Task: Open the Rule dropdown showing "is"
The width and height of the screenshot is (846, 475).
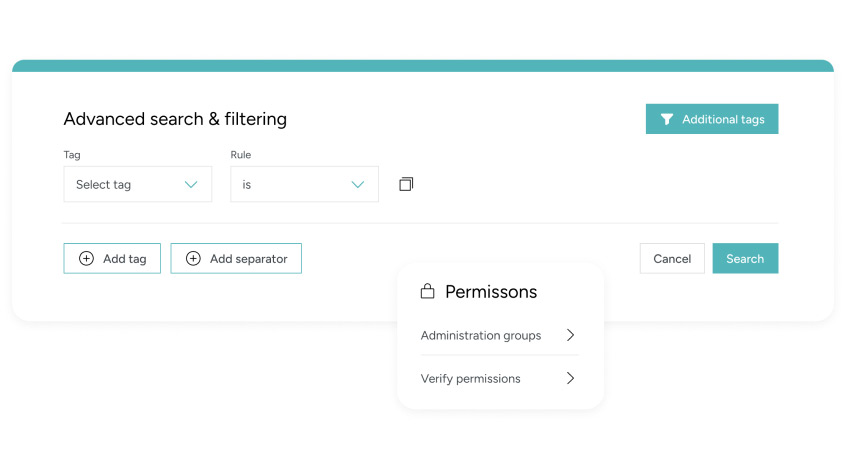Action: tap(304, 185)
